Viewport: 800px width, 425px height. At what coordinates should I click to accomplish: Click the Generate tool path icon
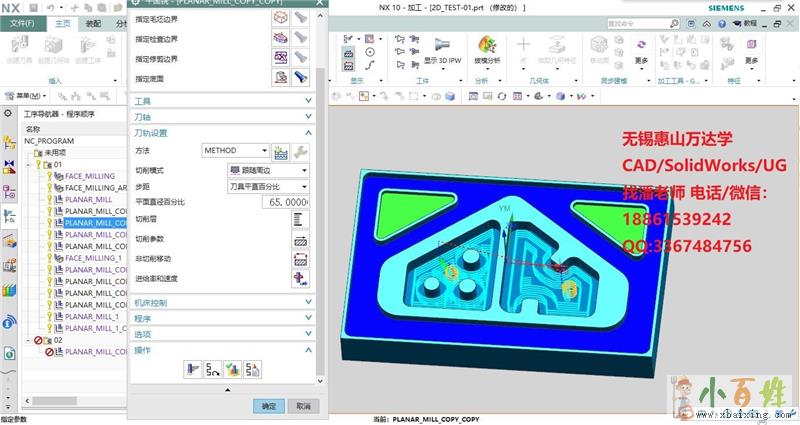point(192,370)
